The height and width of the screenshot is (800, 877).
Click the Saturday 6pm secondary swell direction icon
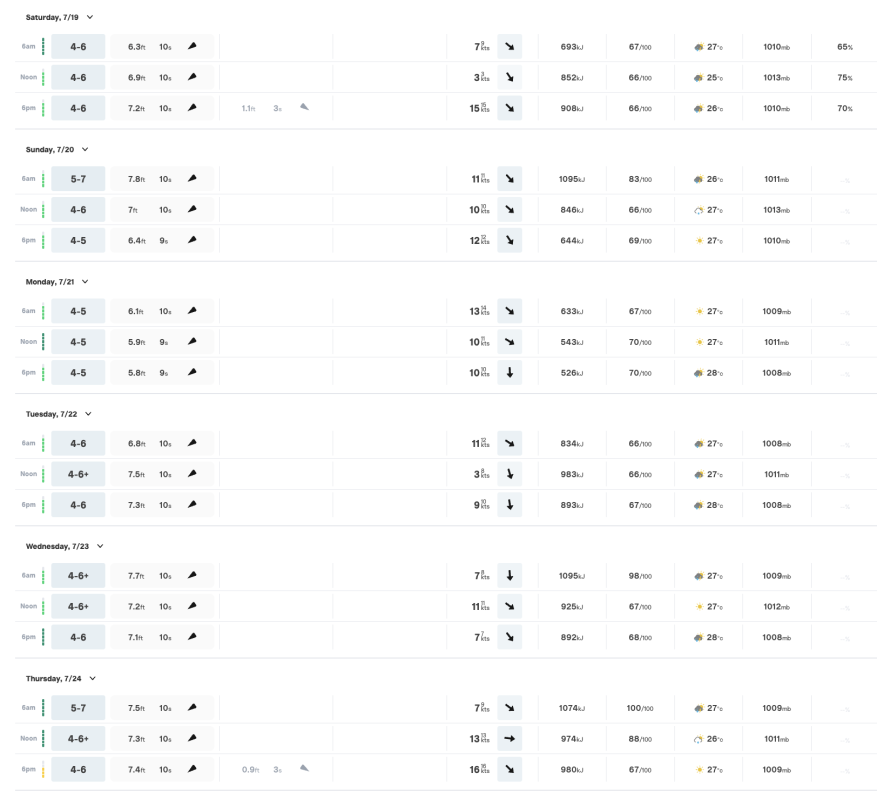pos(304,107)
